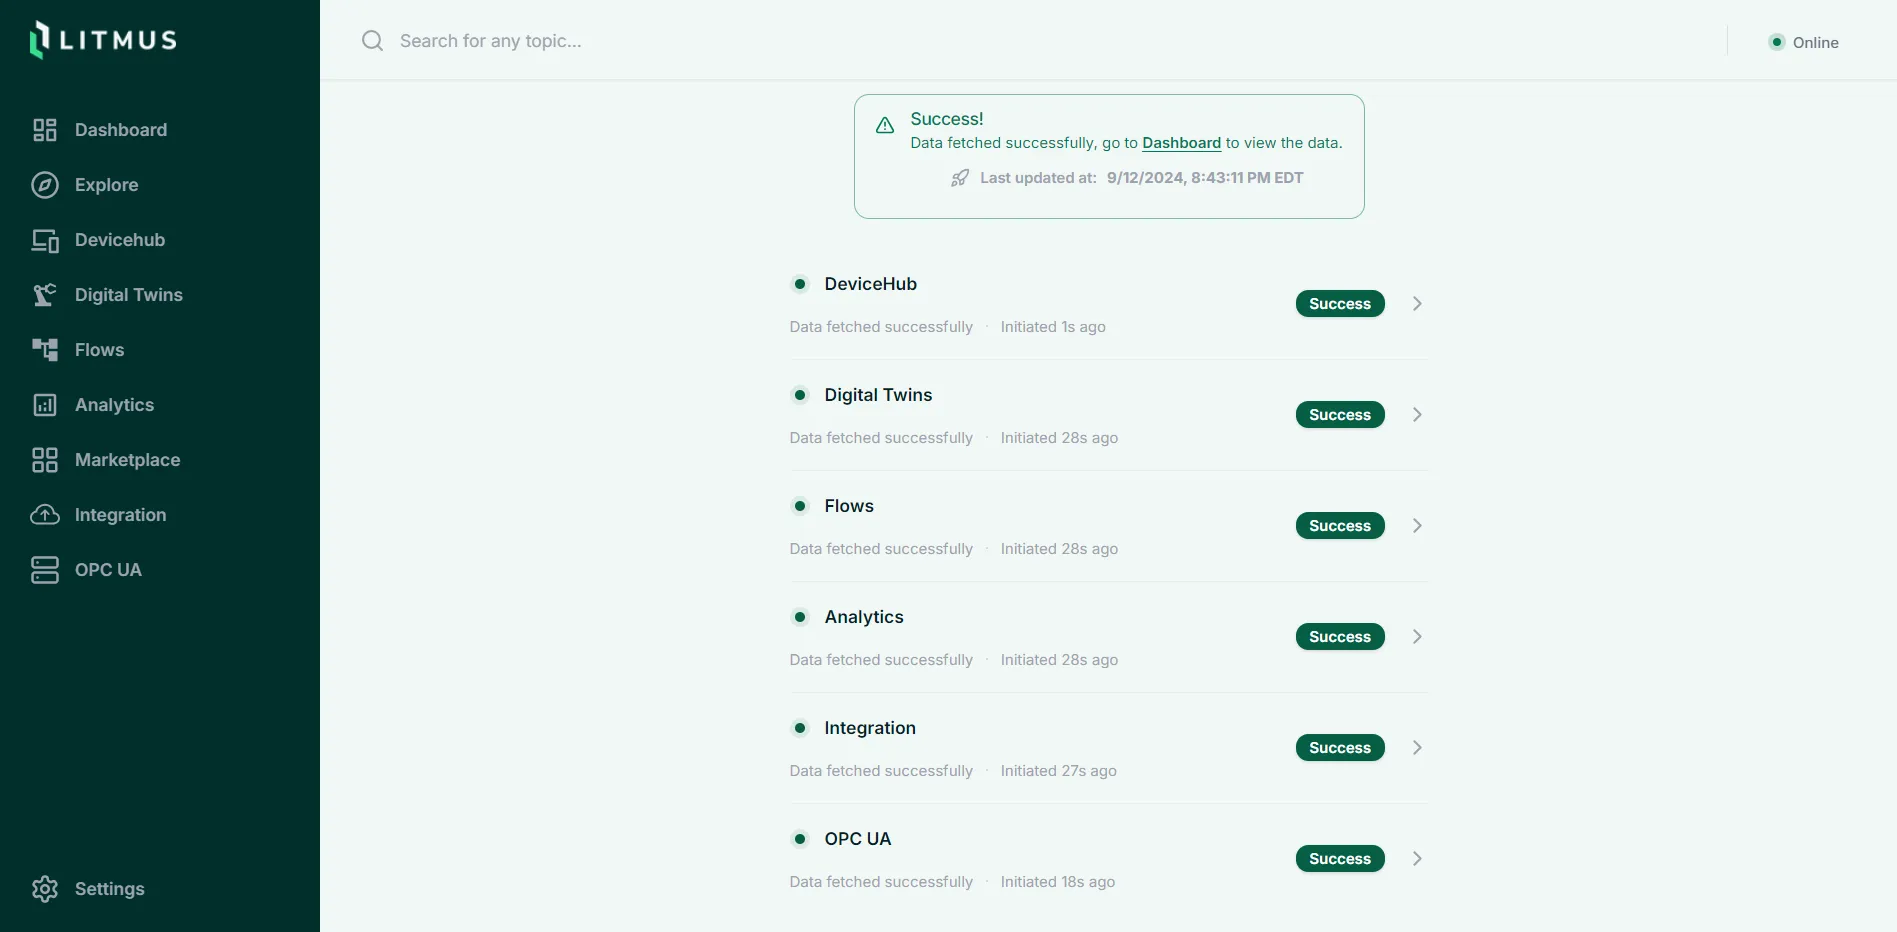The image size is (1897, 932).
Task: Open the Marketplace menu item
Action: [x=106, y=460]
